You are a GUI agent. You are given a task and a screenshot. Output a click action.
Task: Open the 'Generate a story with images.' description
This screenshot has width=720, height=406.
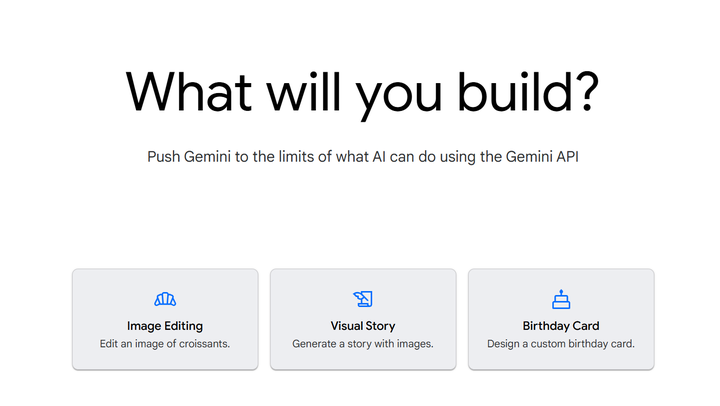[x=363, y=344]
